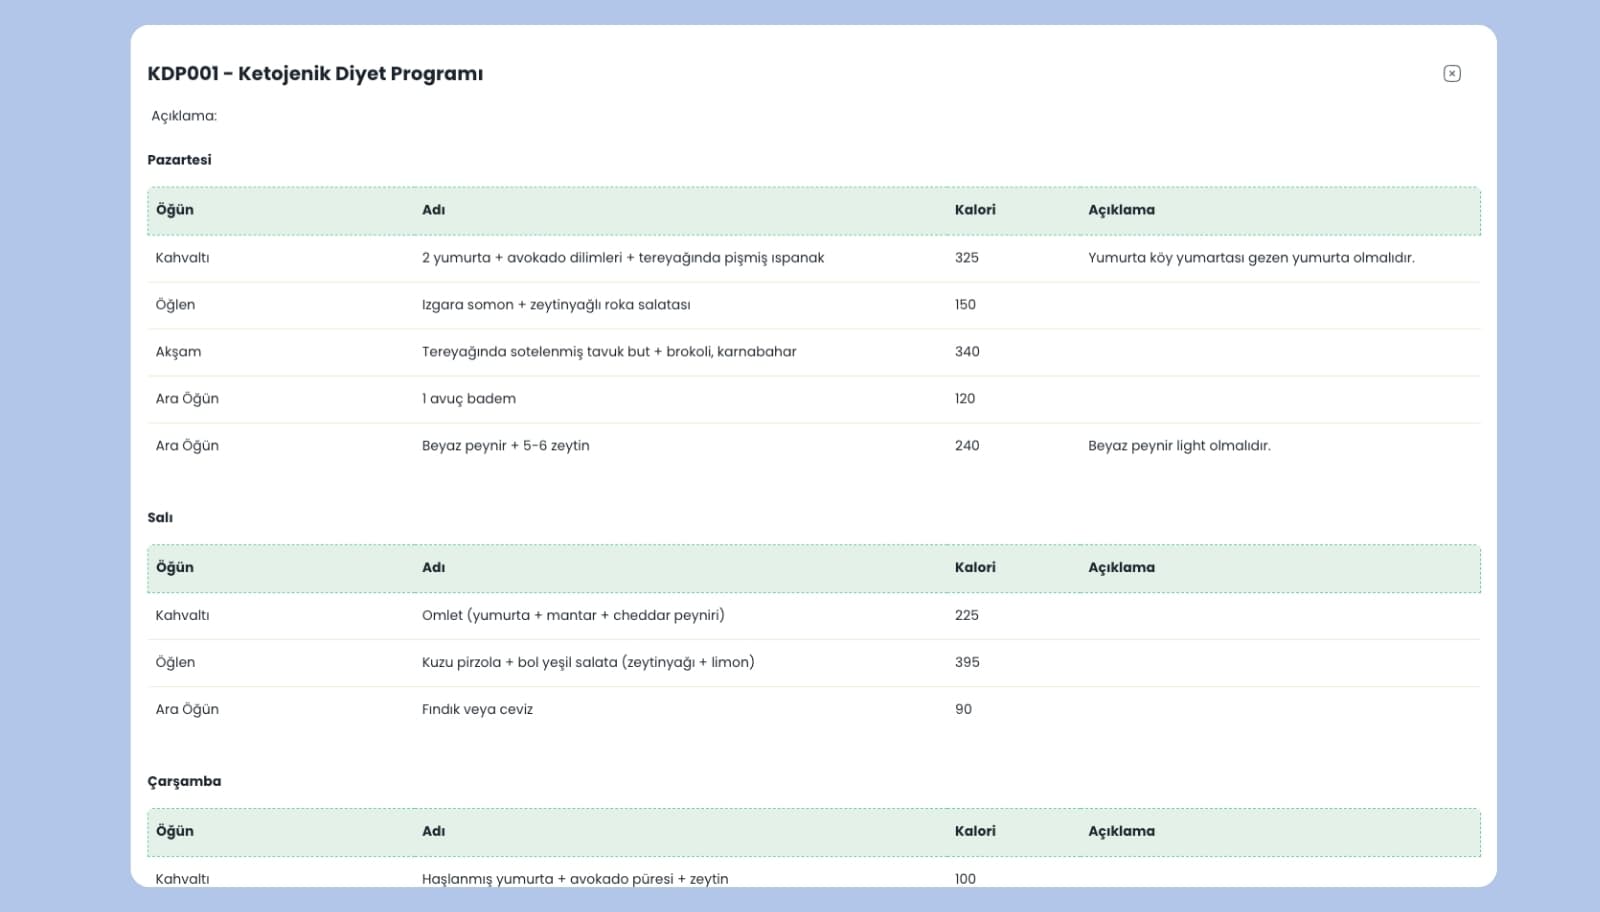Select the Pazartesi Kahvaltı row with ıspanak
Image resolution: width=1600 pixels, height=912 pixels.
pyautogui.click(x=622, y=258)
